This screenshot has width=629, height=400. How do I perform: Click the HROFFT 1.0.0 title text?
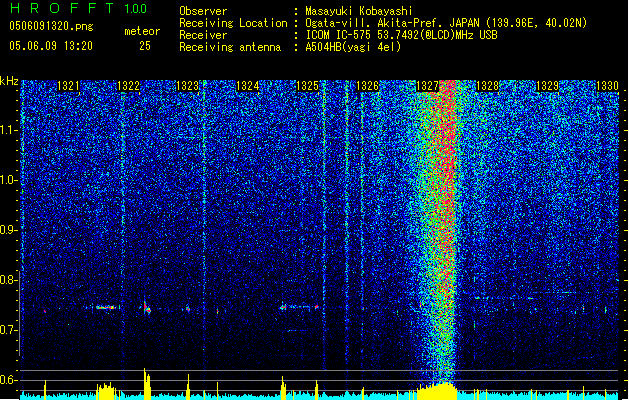79,8
